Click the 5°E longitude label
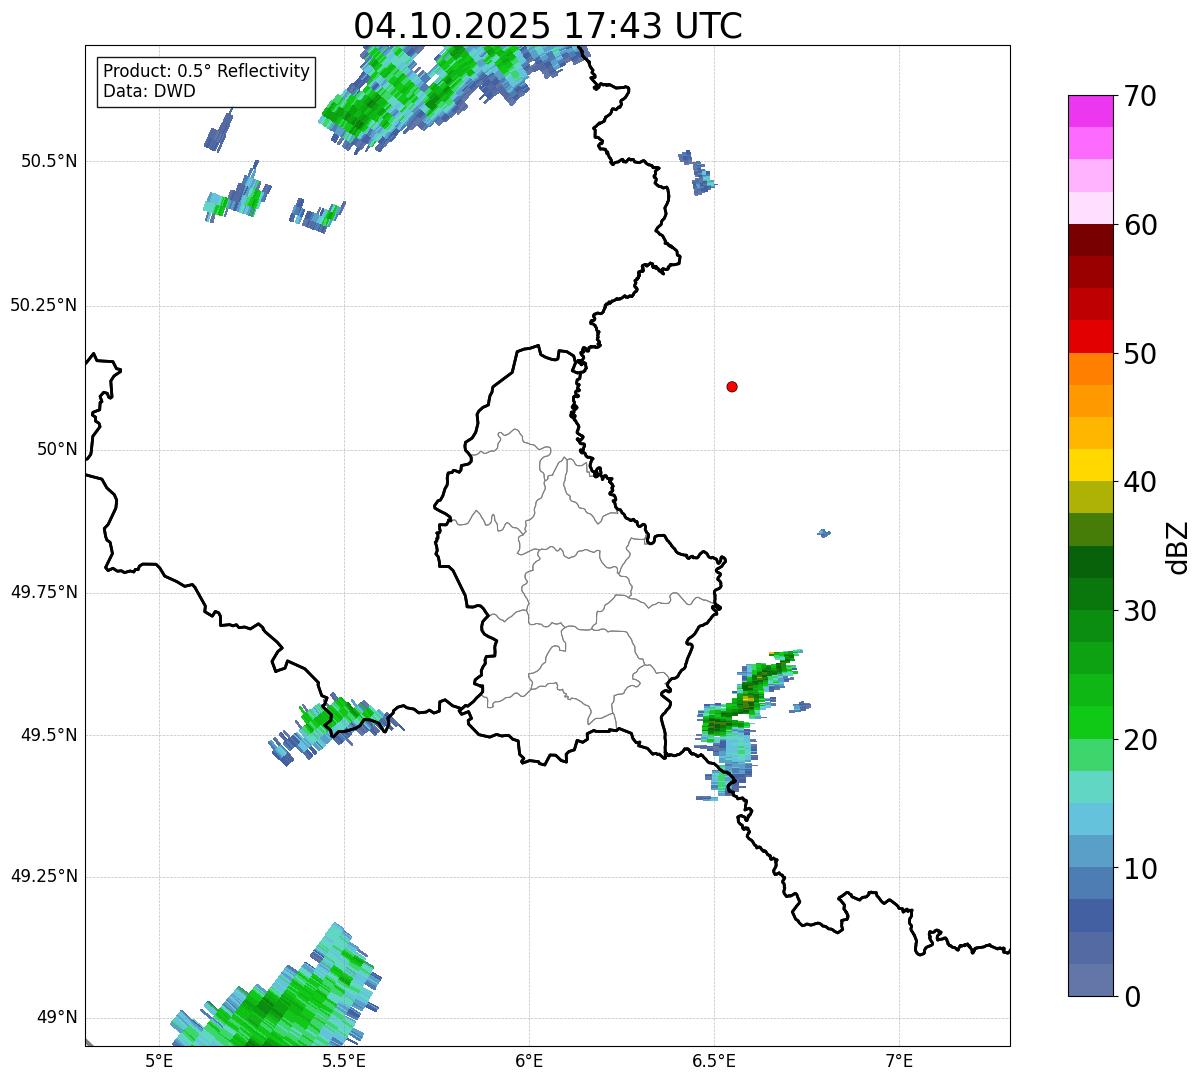Screen dimensions: 1202x1081 pos(159,1060)
